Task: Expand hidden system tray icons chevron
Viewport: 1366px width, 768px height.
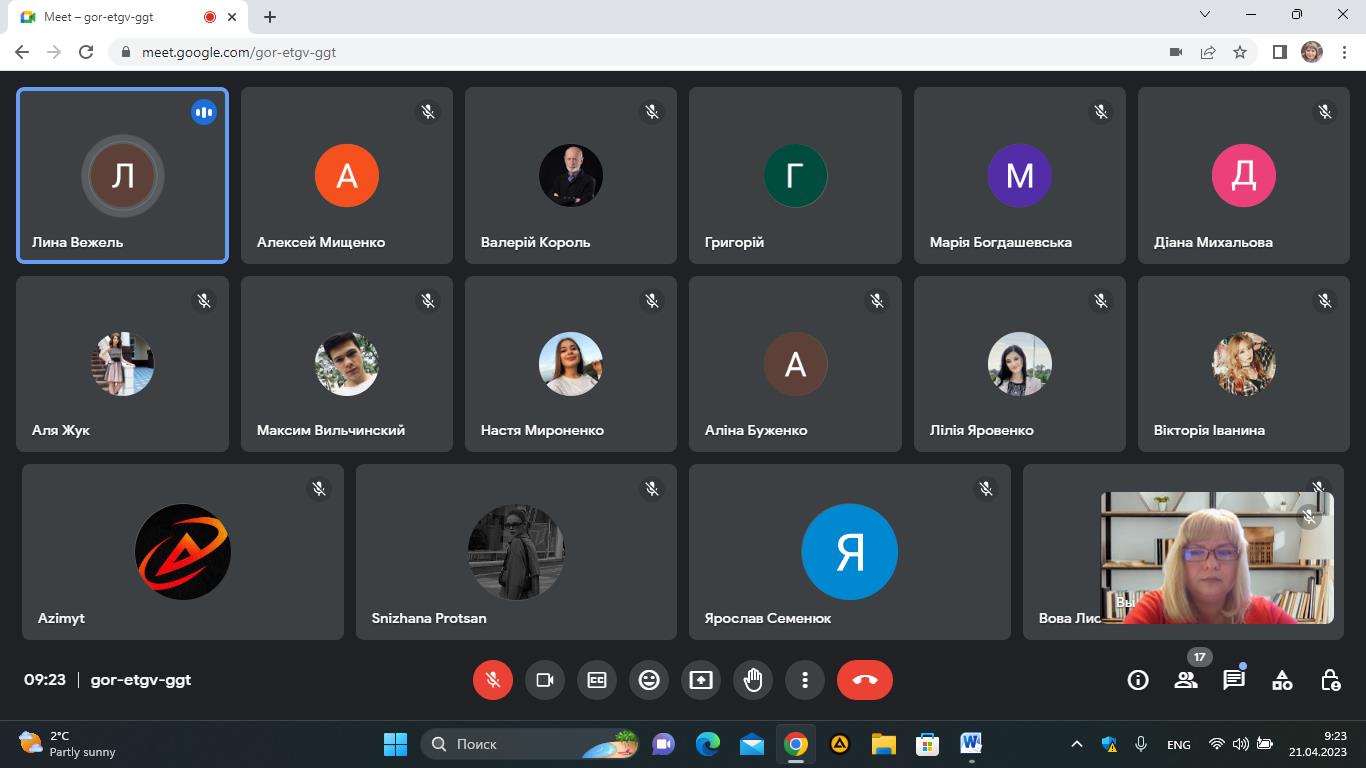Action: 1077,744
